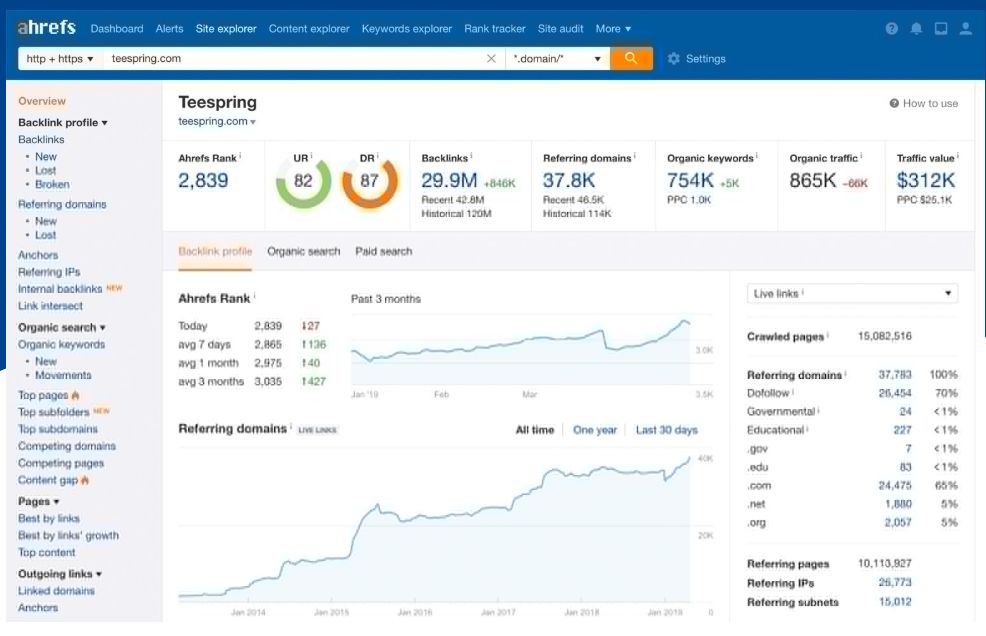Viewport: 986px width, 636px height.
Task: Open Keywords explorer from top navigation
Action: (x=406, y=29)
